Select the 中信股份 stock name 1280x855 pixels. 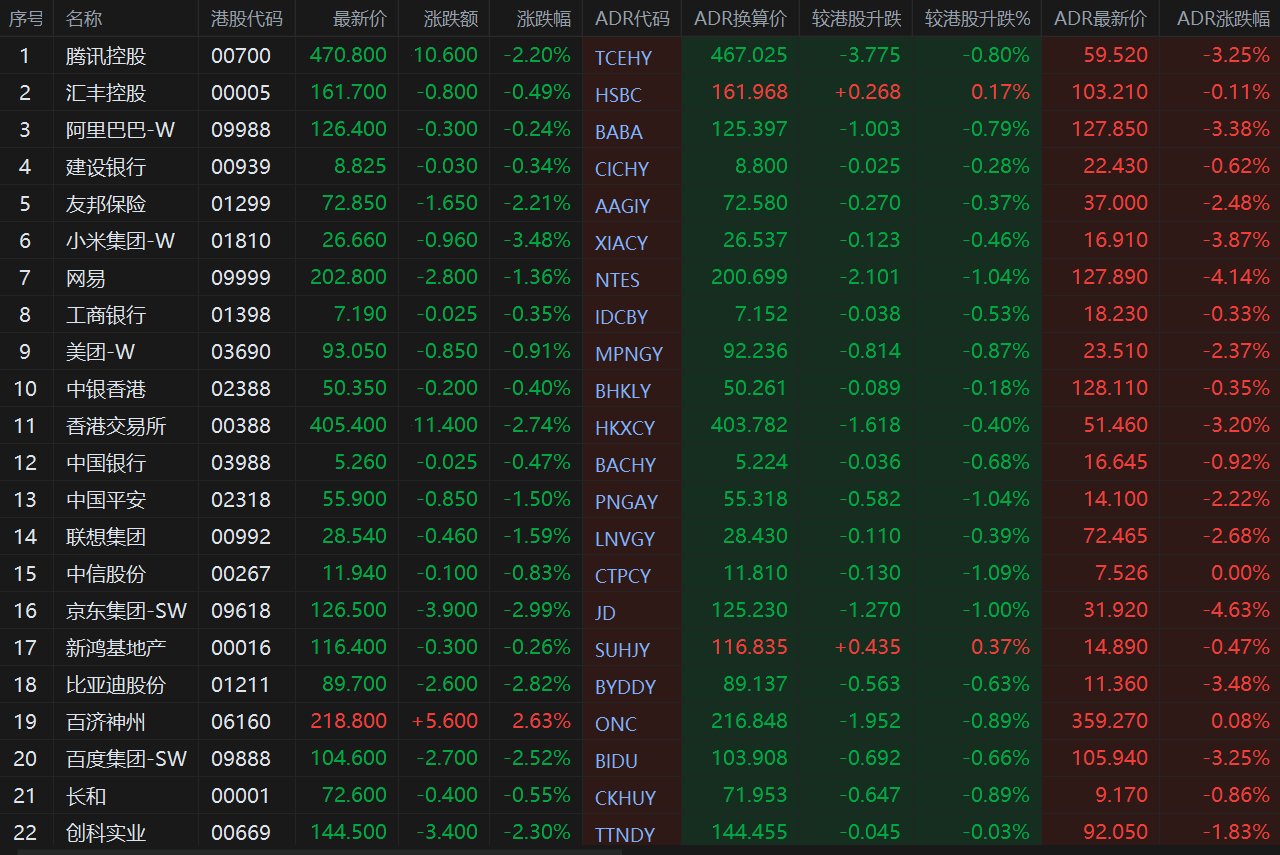coord(106,573)
